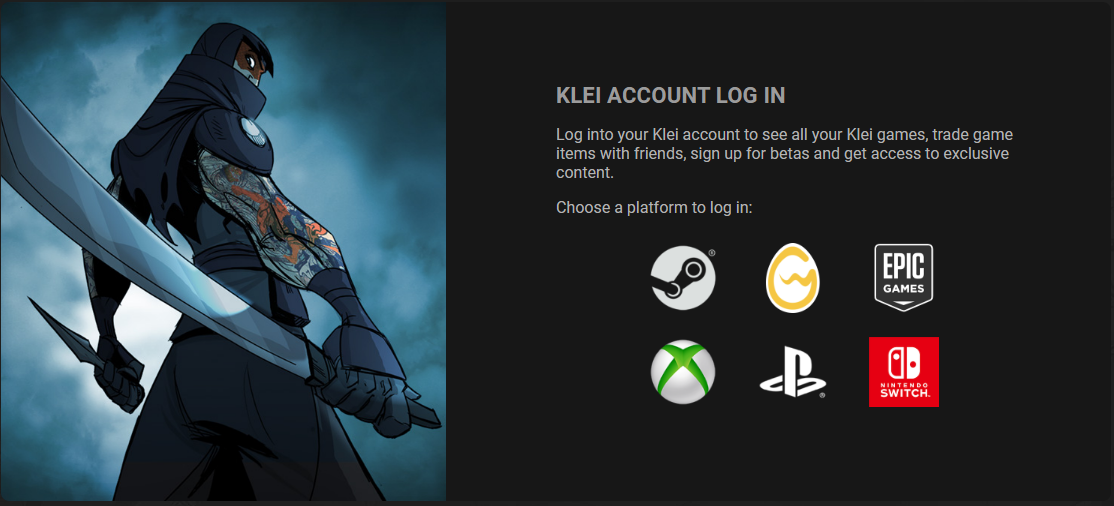
Task: Choose the yellow WeGame egg logo
Action: [793, 278]
